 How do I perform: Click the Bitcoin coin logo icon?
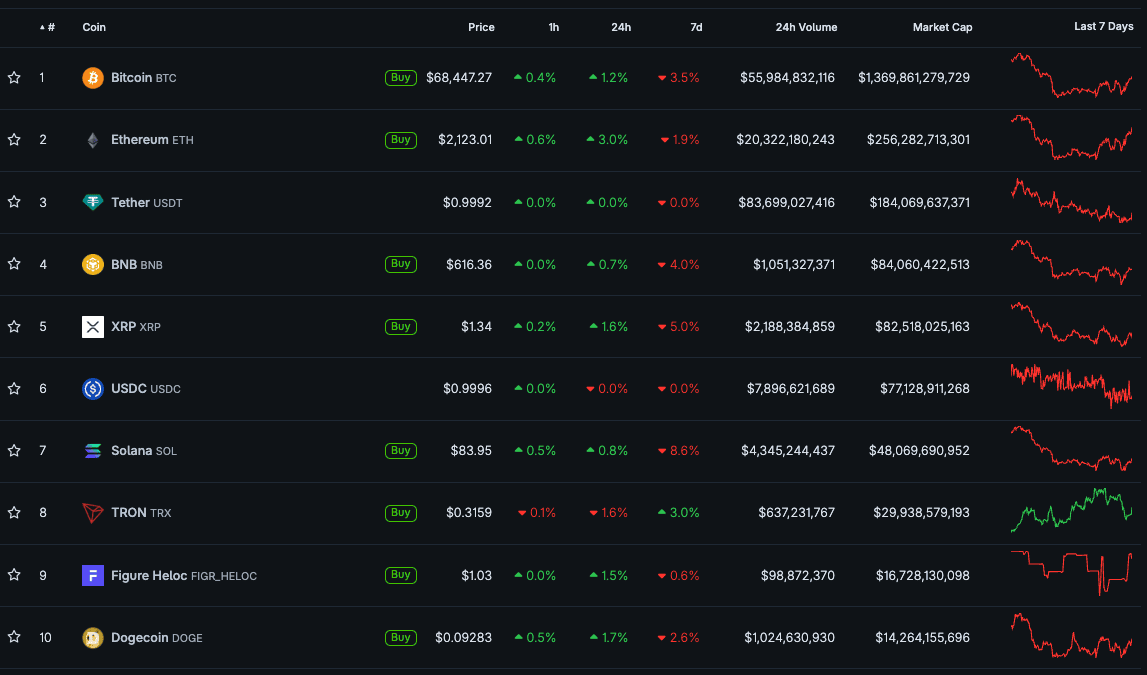click(93, 78)
